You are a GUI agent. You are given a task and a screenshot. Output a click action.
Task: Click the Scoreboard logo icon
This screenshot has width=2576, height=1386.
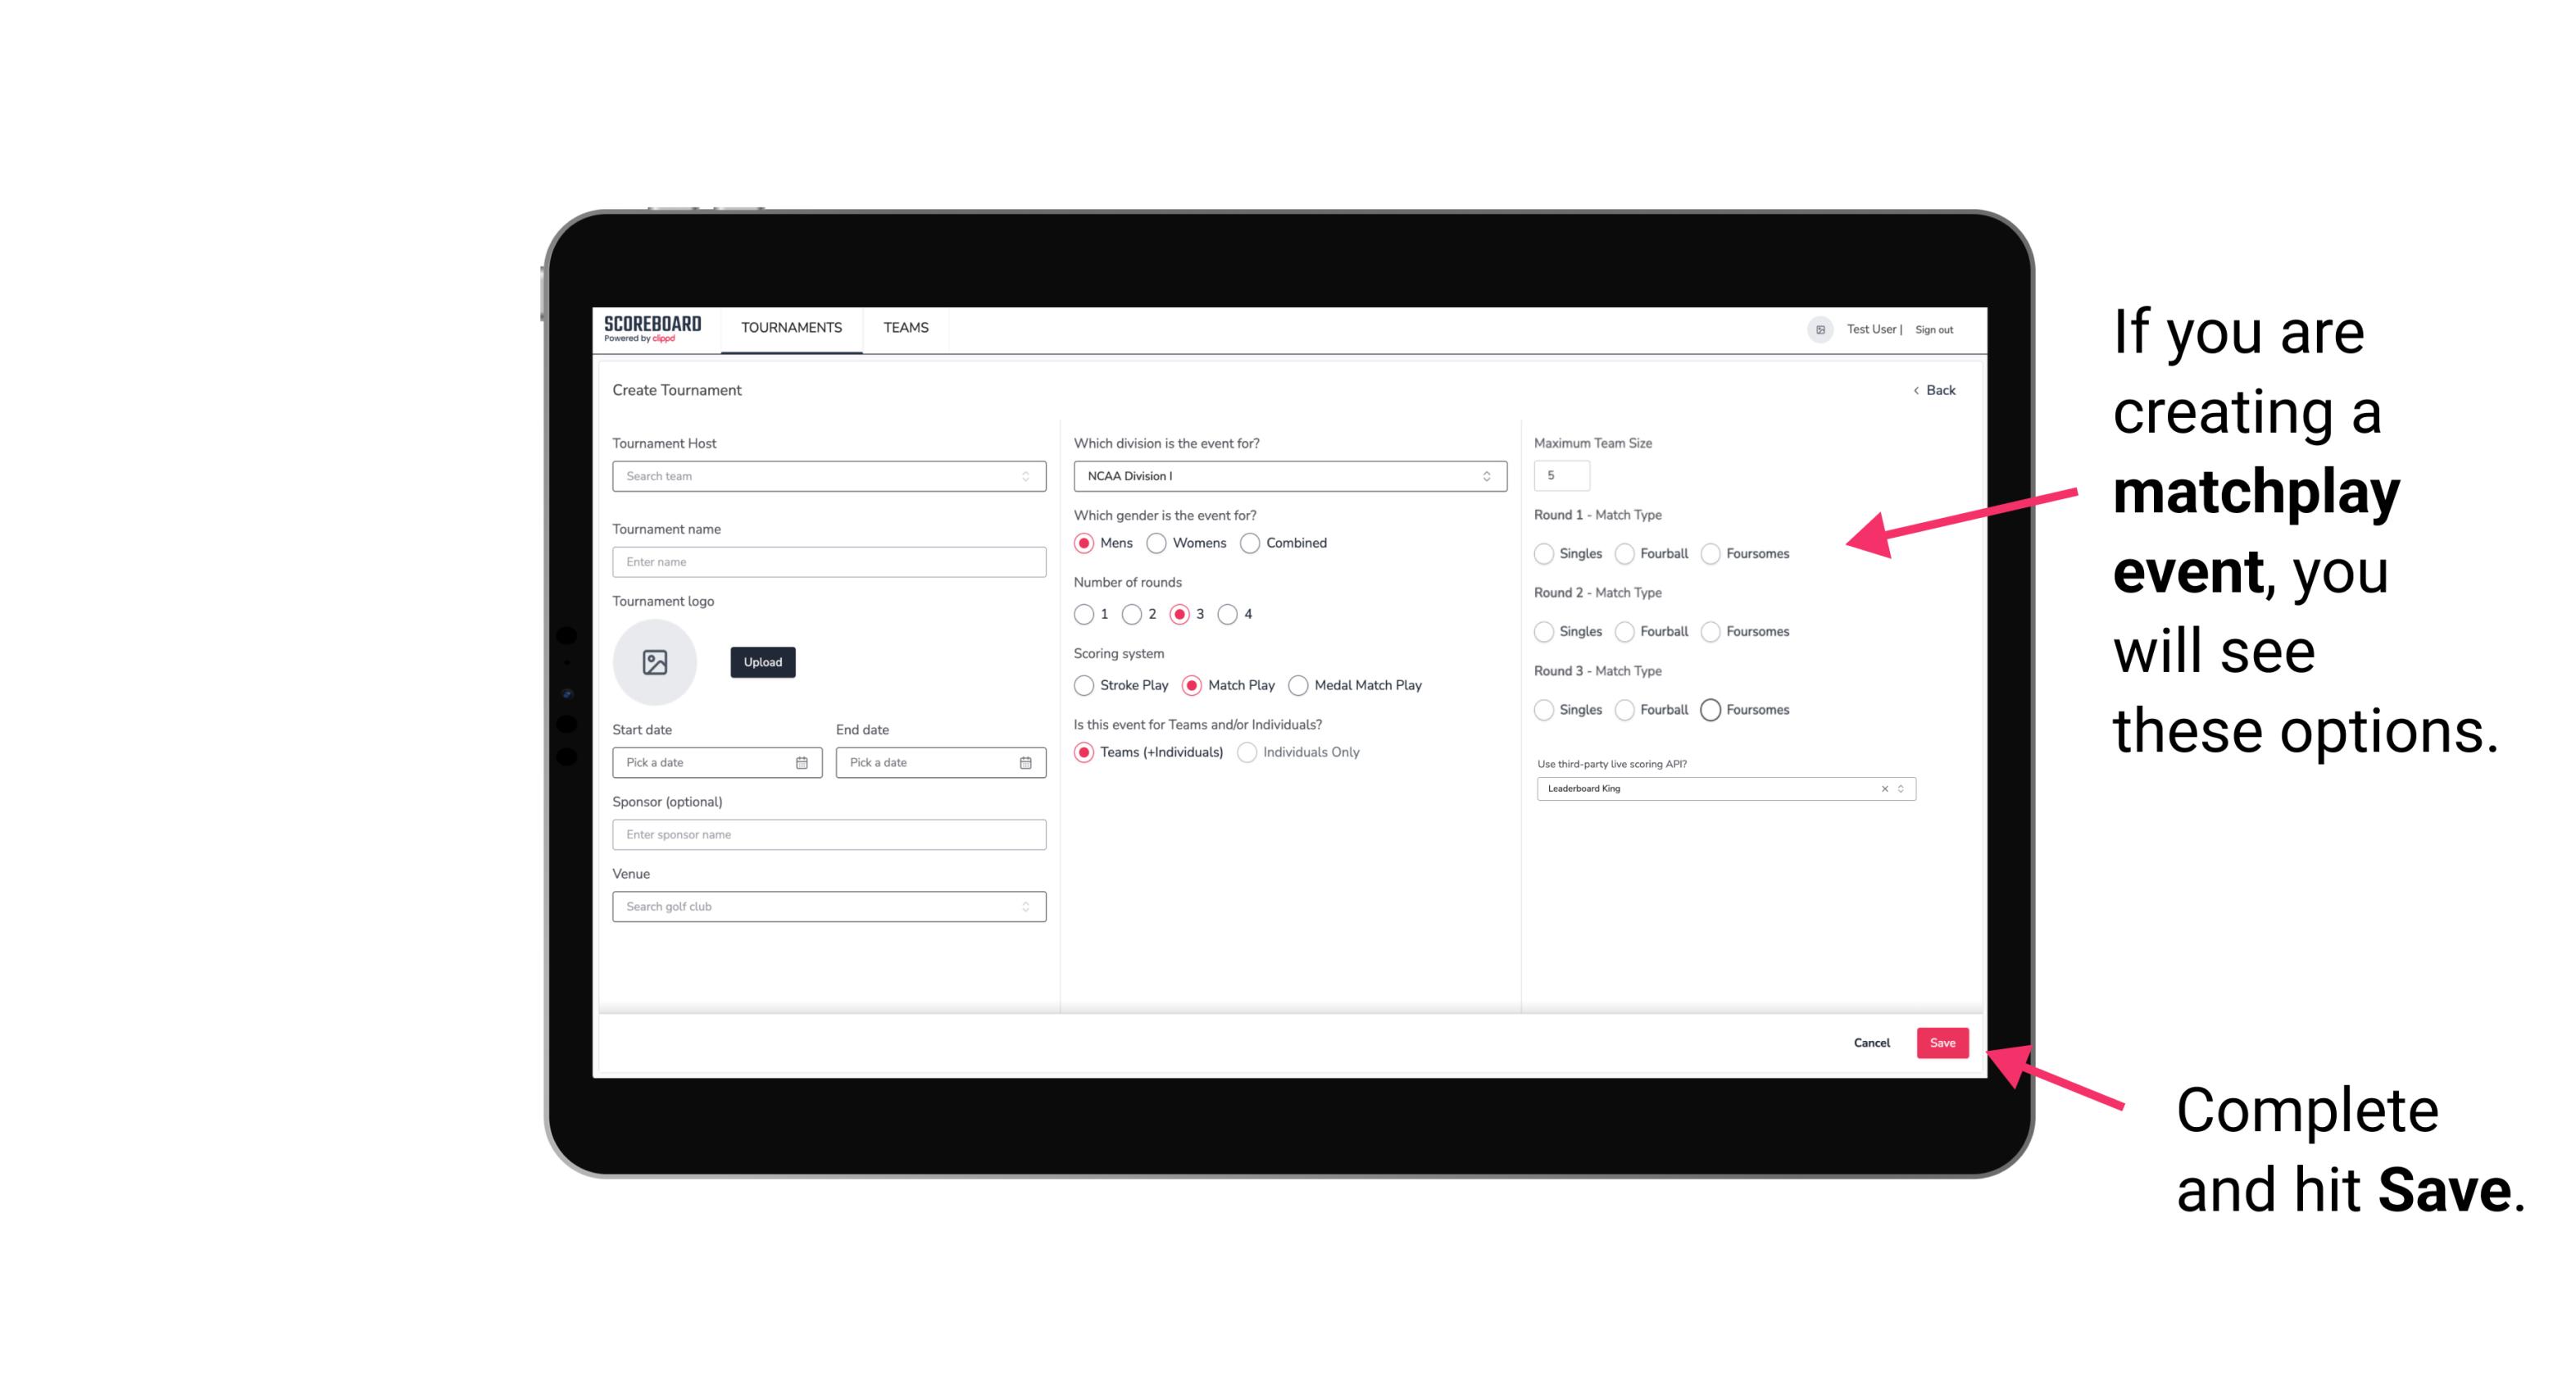(655, 329)
